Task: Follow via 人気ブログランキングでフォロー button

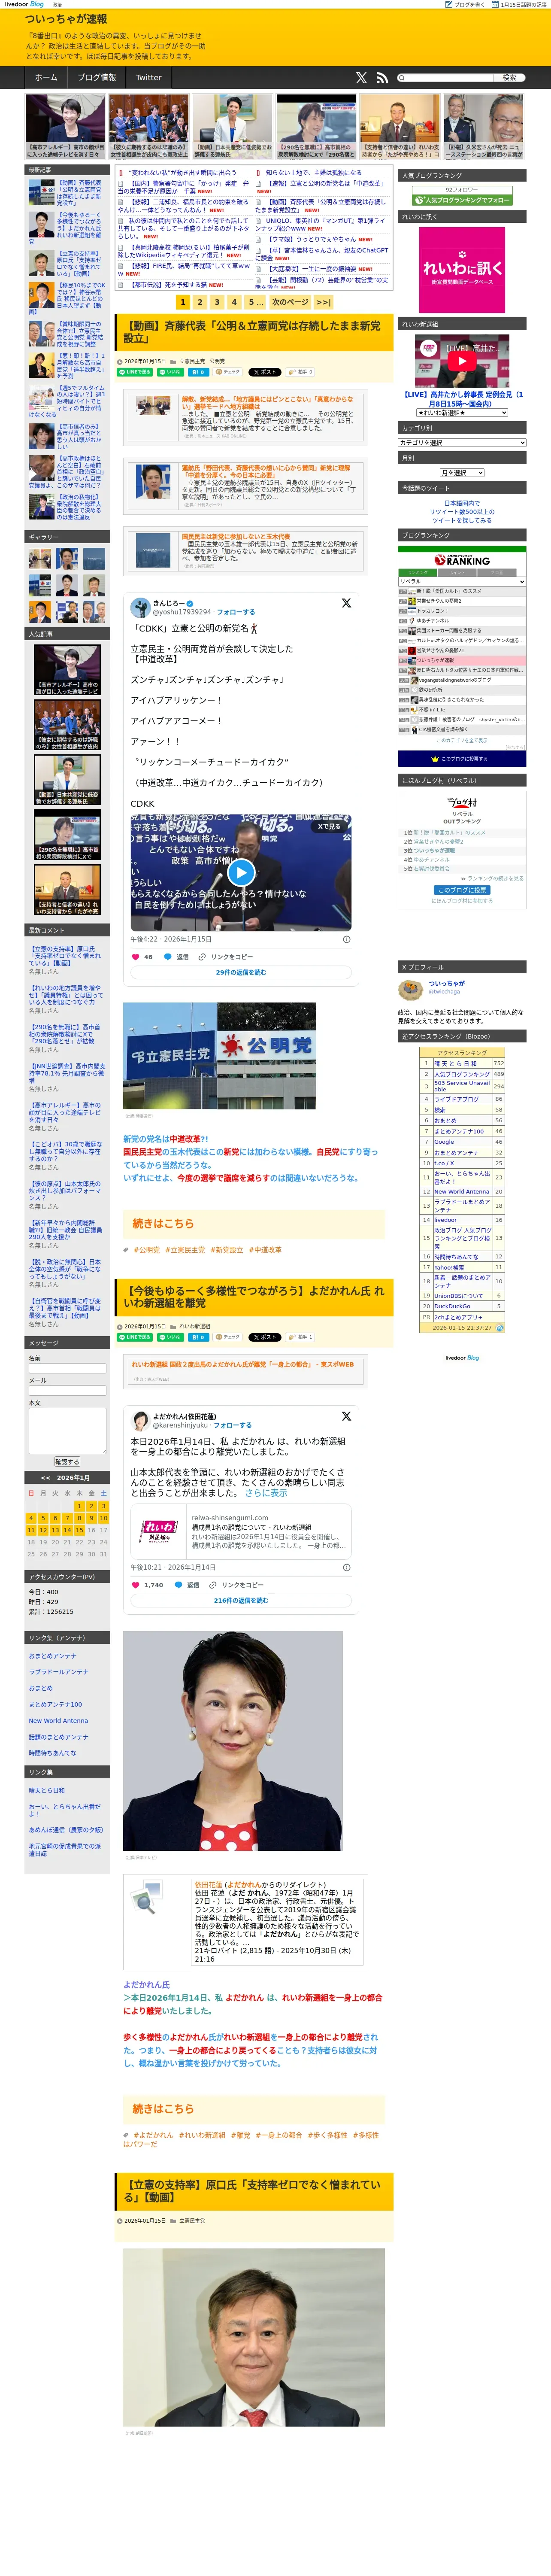Action: (x=462, y=200)
